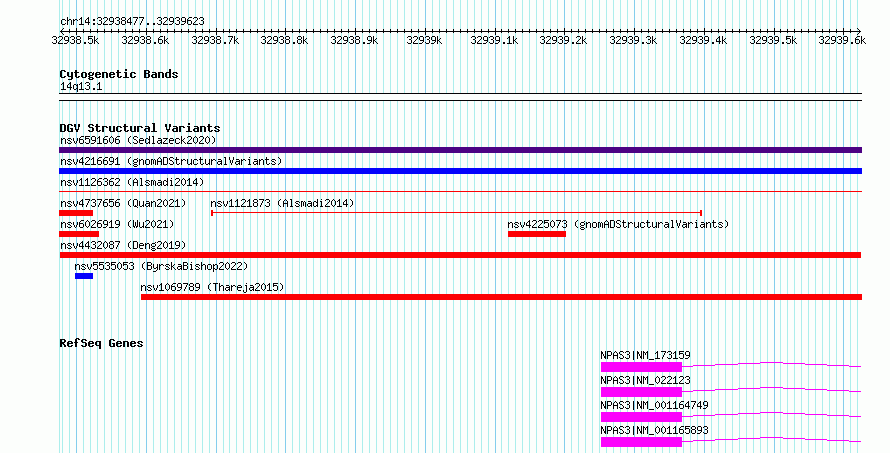Image resolution: width=890 pixels, height=453 pixels.
Task: Click the NPAS3|NM_173159 intron line
Action: pos(771,364)
